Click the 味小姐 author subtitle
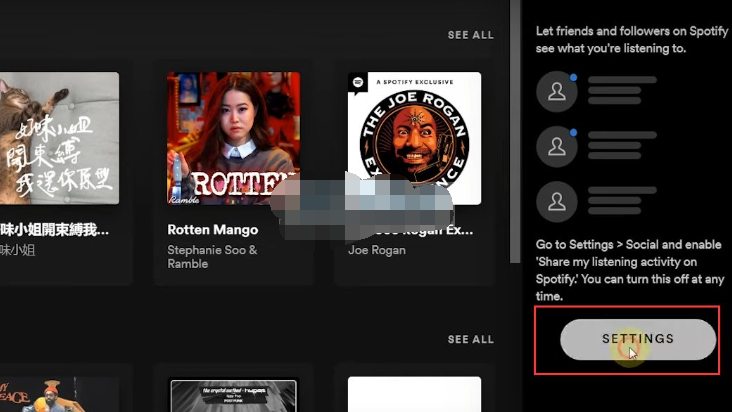The width and height of the screenshot is (732, 412). 22,251
